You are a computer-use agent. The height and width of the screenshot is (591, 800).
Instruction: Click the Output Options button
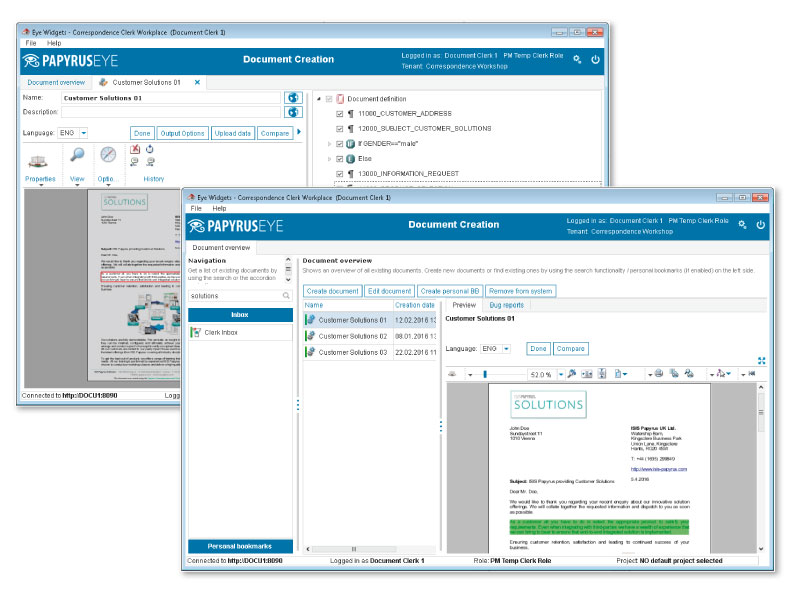pyautogui.click(x=182, y=133)
